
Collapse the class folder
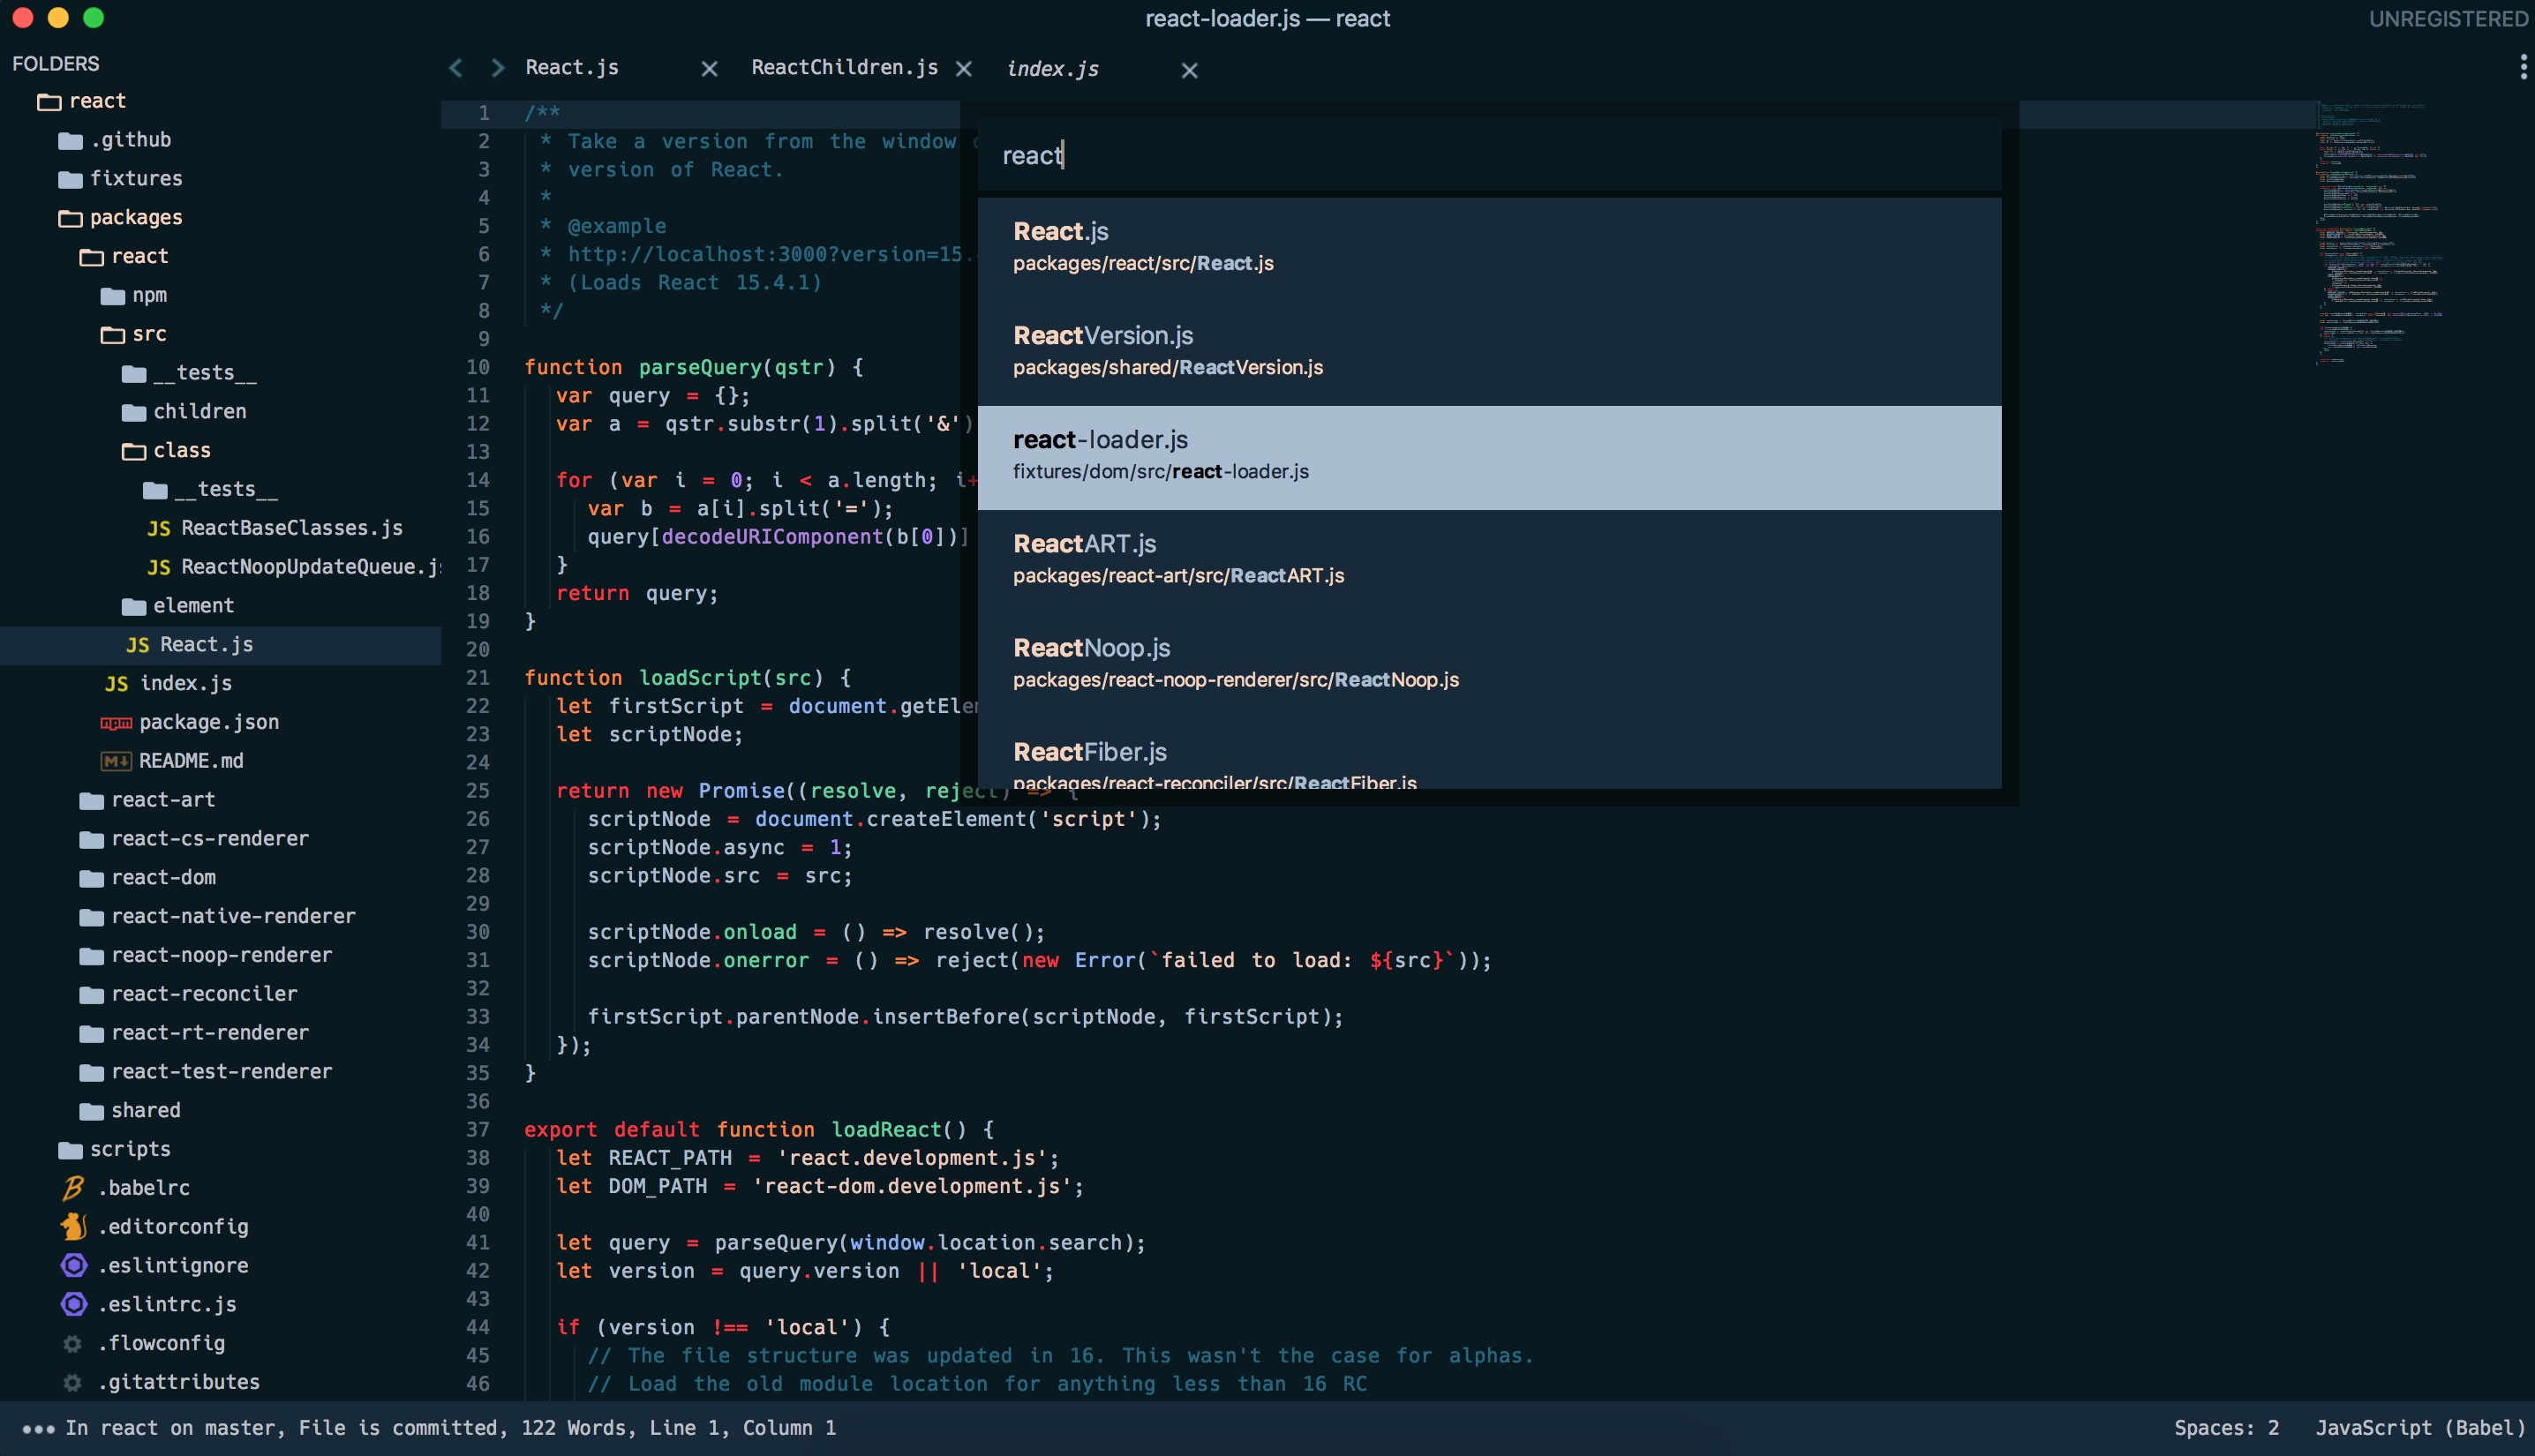coord(133,451)
